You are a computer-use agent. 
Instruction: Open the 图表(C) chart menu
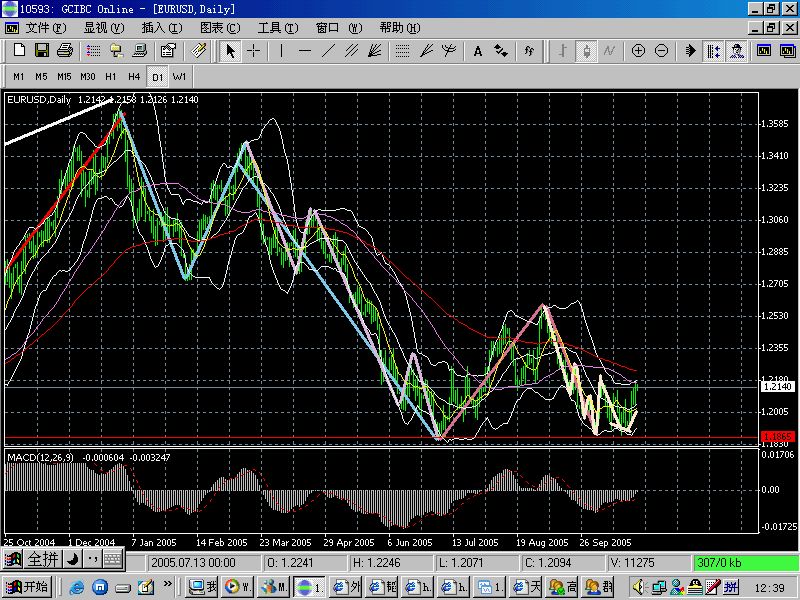[220, 28]
